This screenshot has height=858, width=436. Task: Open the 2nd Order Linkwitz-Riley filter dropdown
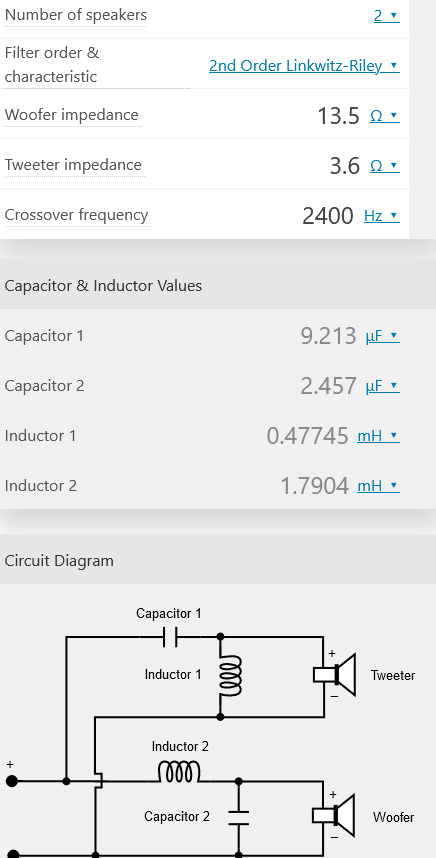tap(304, 66)
